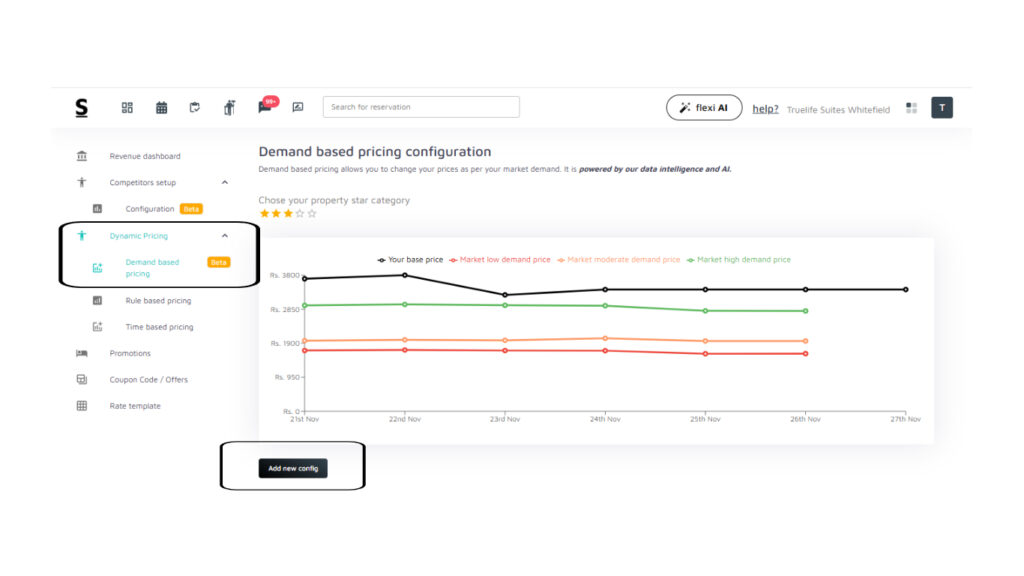The height and width of the screenshot is (576, 1024).
Task: Open the calendar icon in top toolbar
Action: (161, 107)
